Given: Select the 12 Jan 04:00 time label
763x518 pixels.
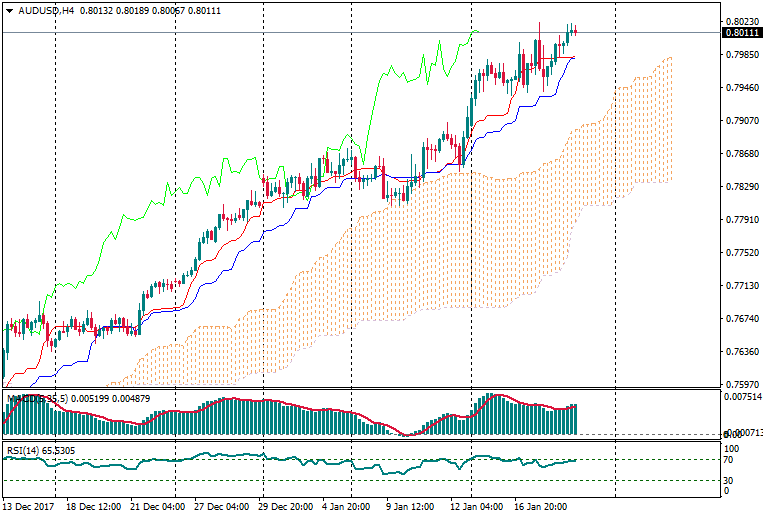Looking at the screenshot, I should (476, 507).
